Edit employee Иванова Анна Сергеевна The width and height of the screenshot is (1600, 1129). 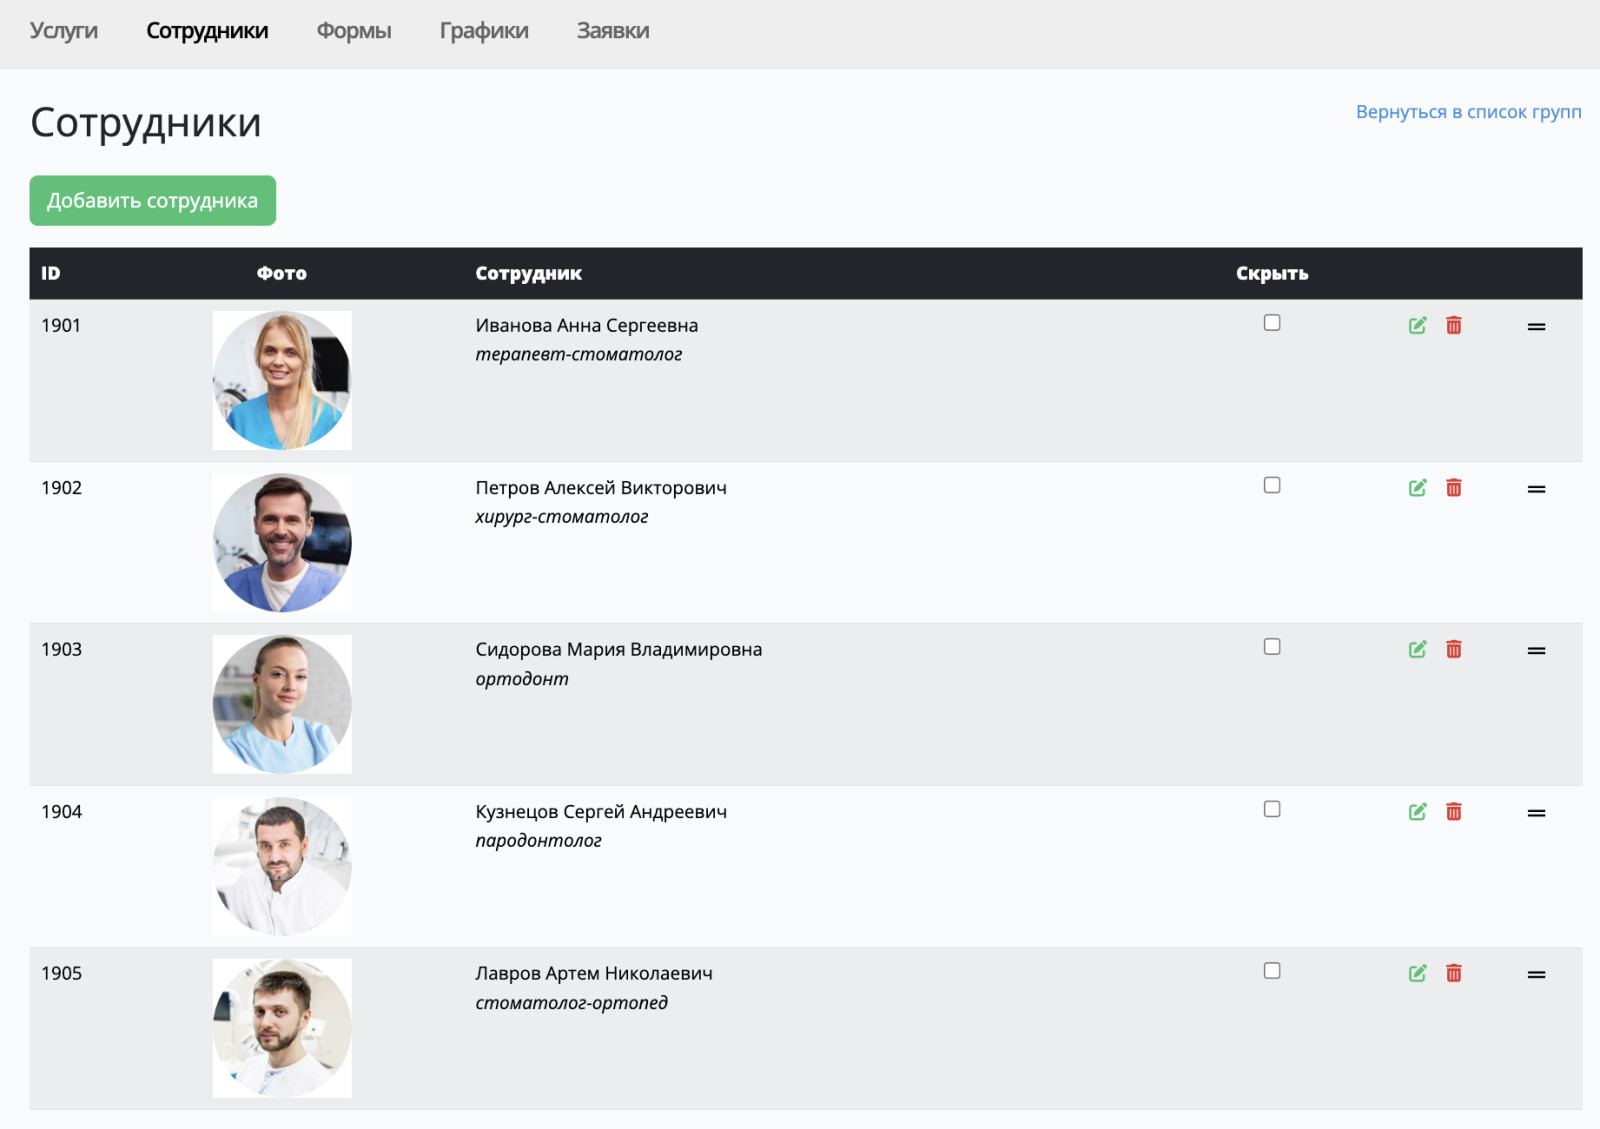[x=1417, y=325]
